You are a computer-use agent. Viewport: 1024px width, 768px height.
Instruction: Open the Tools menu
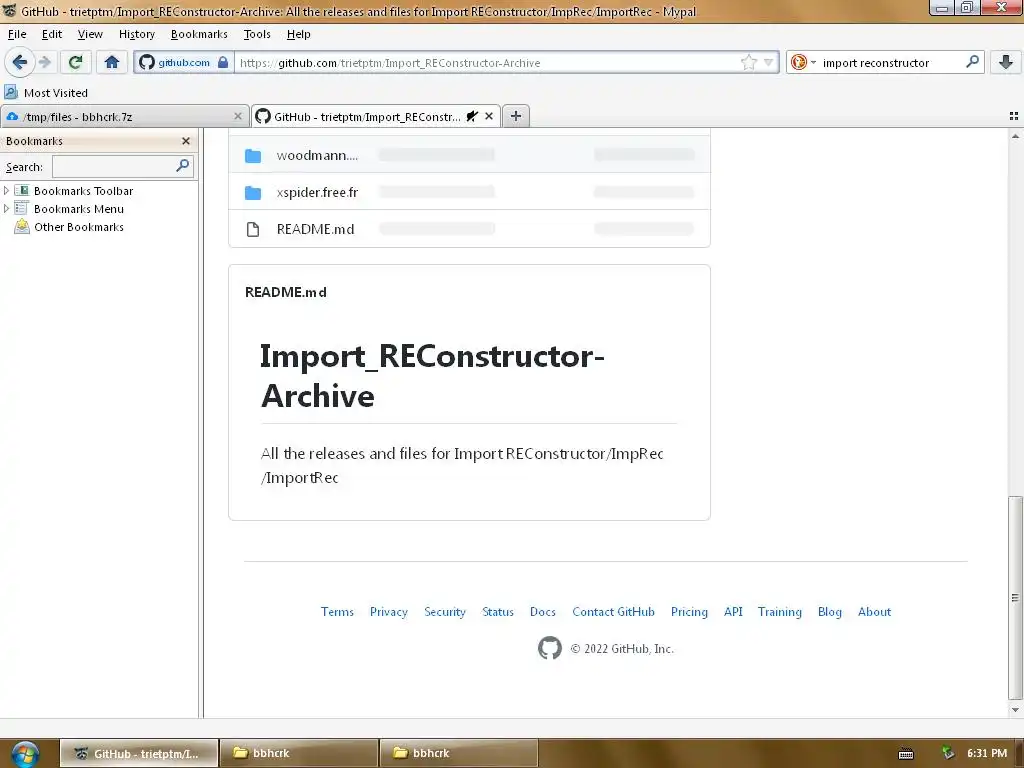[x=257, y=34]
